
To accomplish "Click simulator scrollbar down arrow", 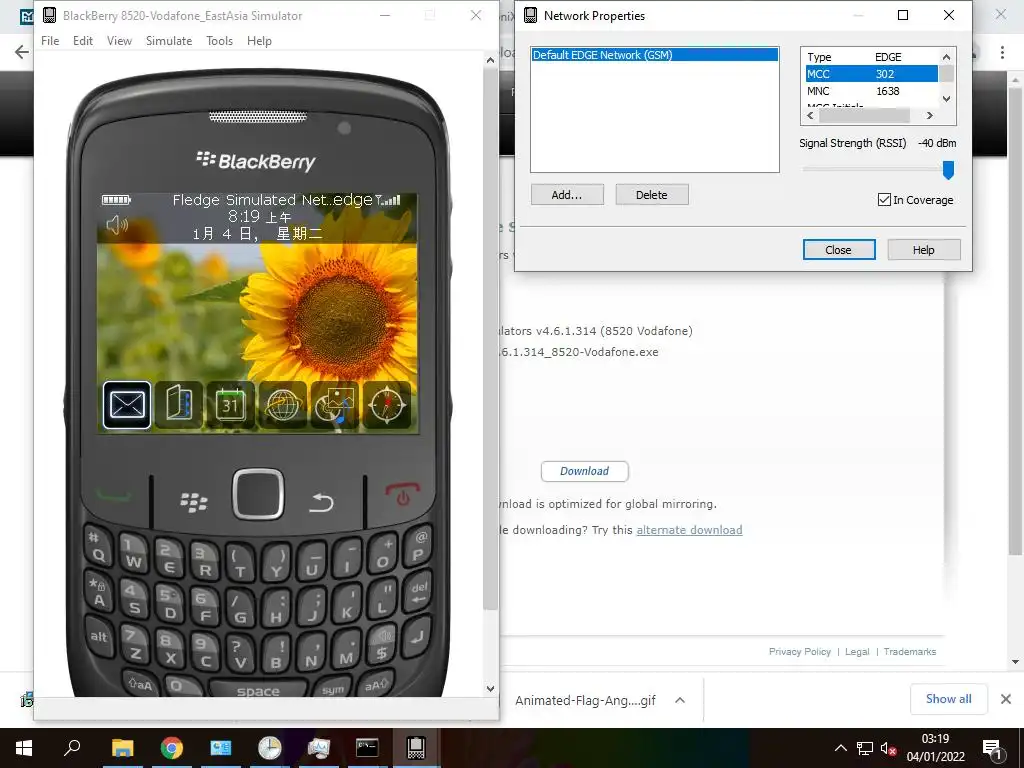I will (x=490, y=688).
